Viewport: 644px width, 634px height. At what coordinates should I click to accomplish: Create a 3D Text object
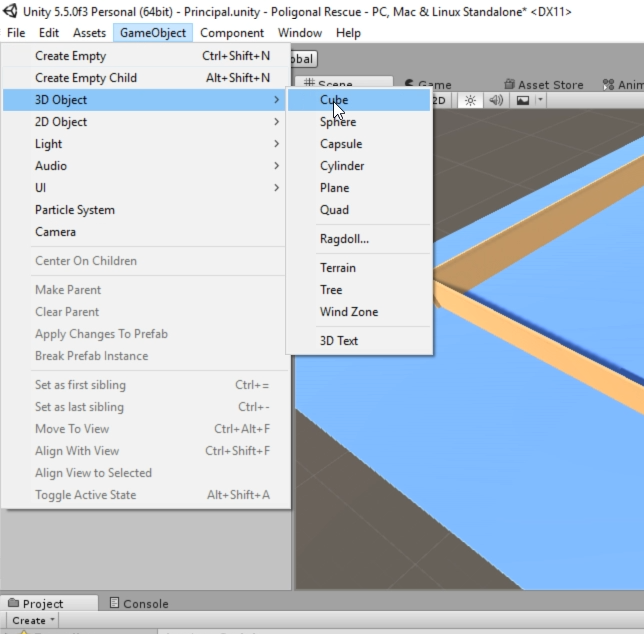(x=359, y=341)
